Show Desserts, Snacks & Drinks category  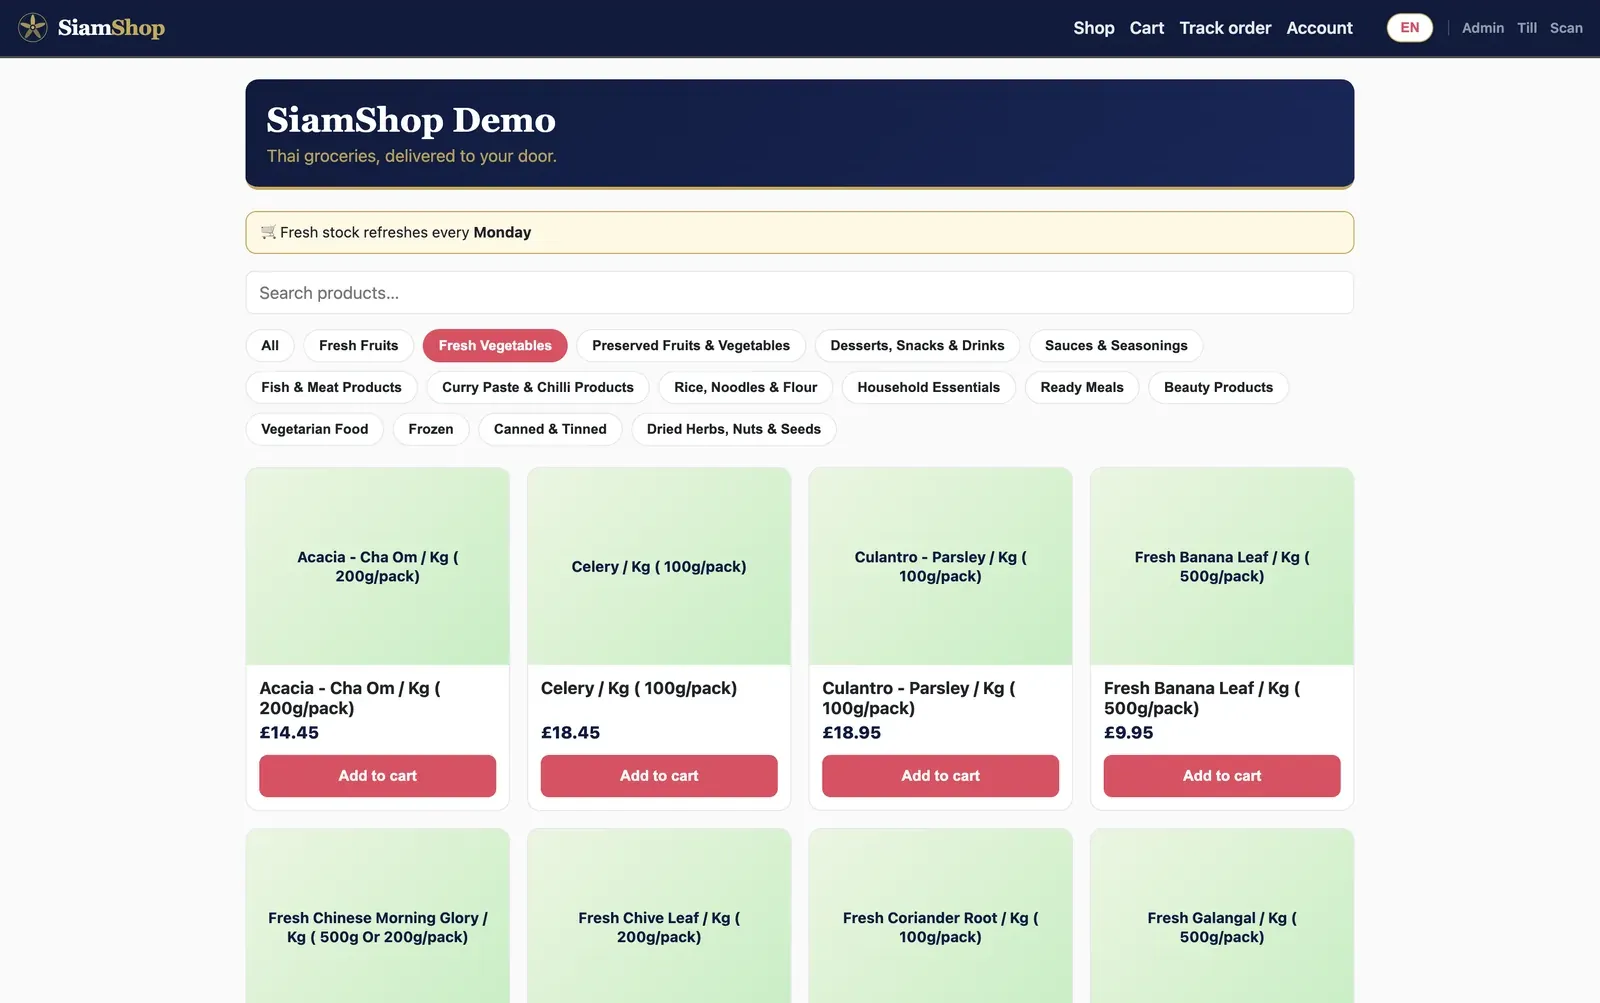917,346
